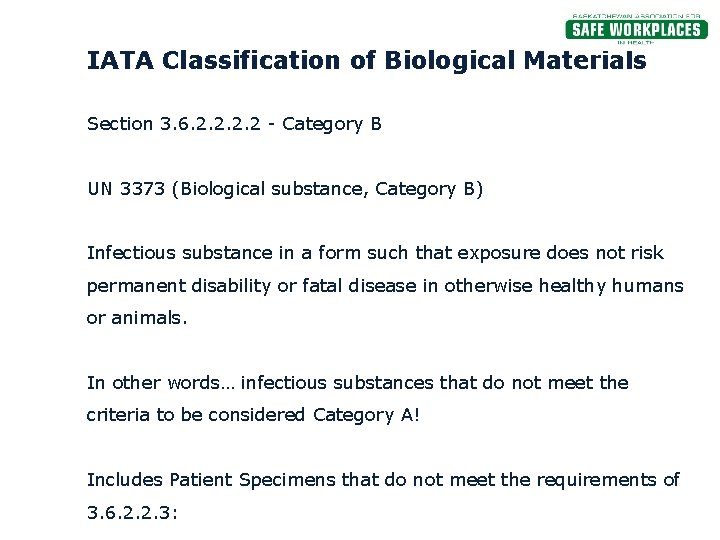The image size is (720, 540).
Task: Click '(Biological substance, Category B)' text
Action: tap(327, 189)
